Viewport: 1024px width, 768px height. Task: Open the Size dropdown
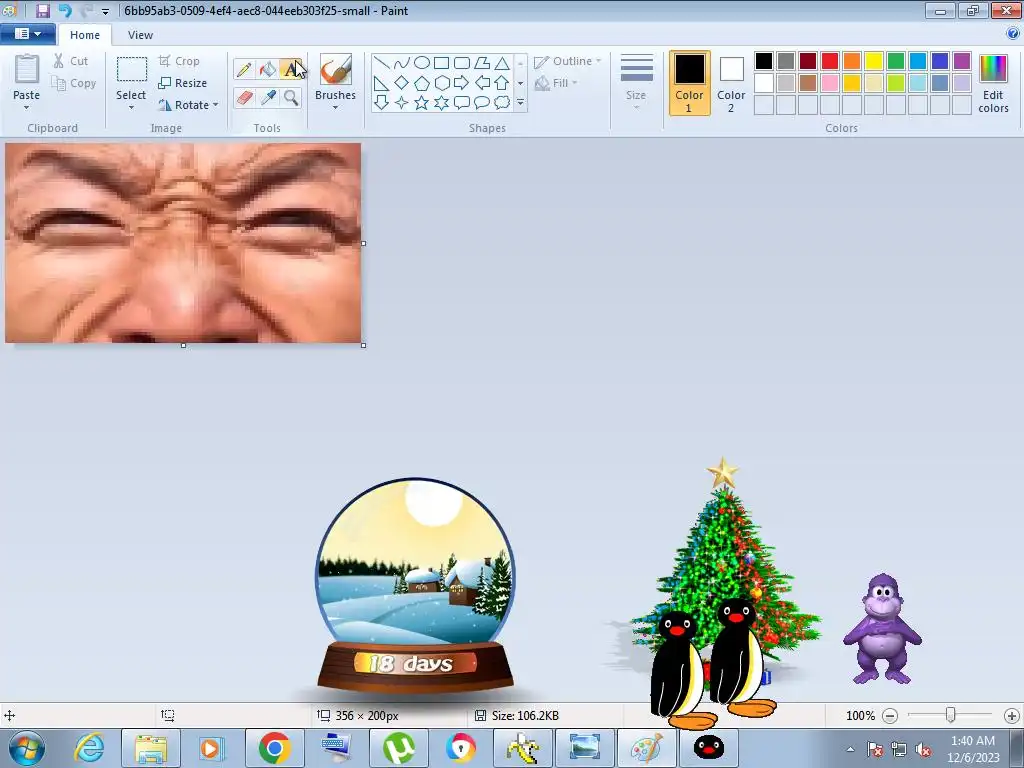[x=637, y=82]
